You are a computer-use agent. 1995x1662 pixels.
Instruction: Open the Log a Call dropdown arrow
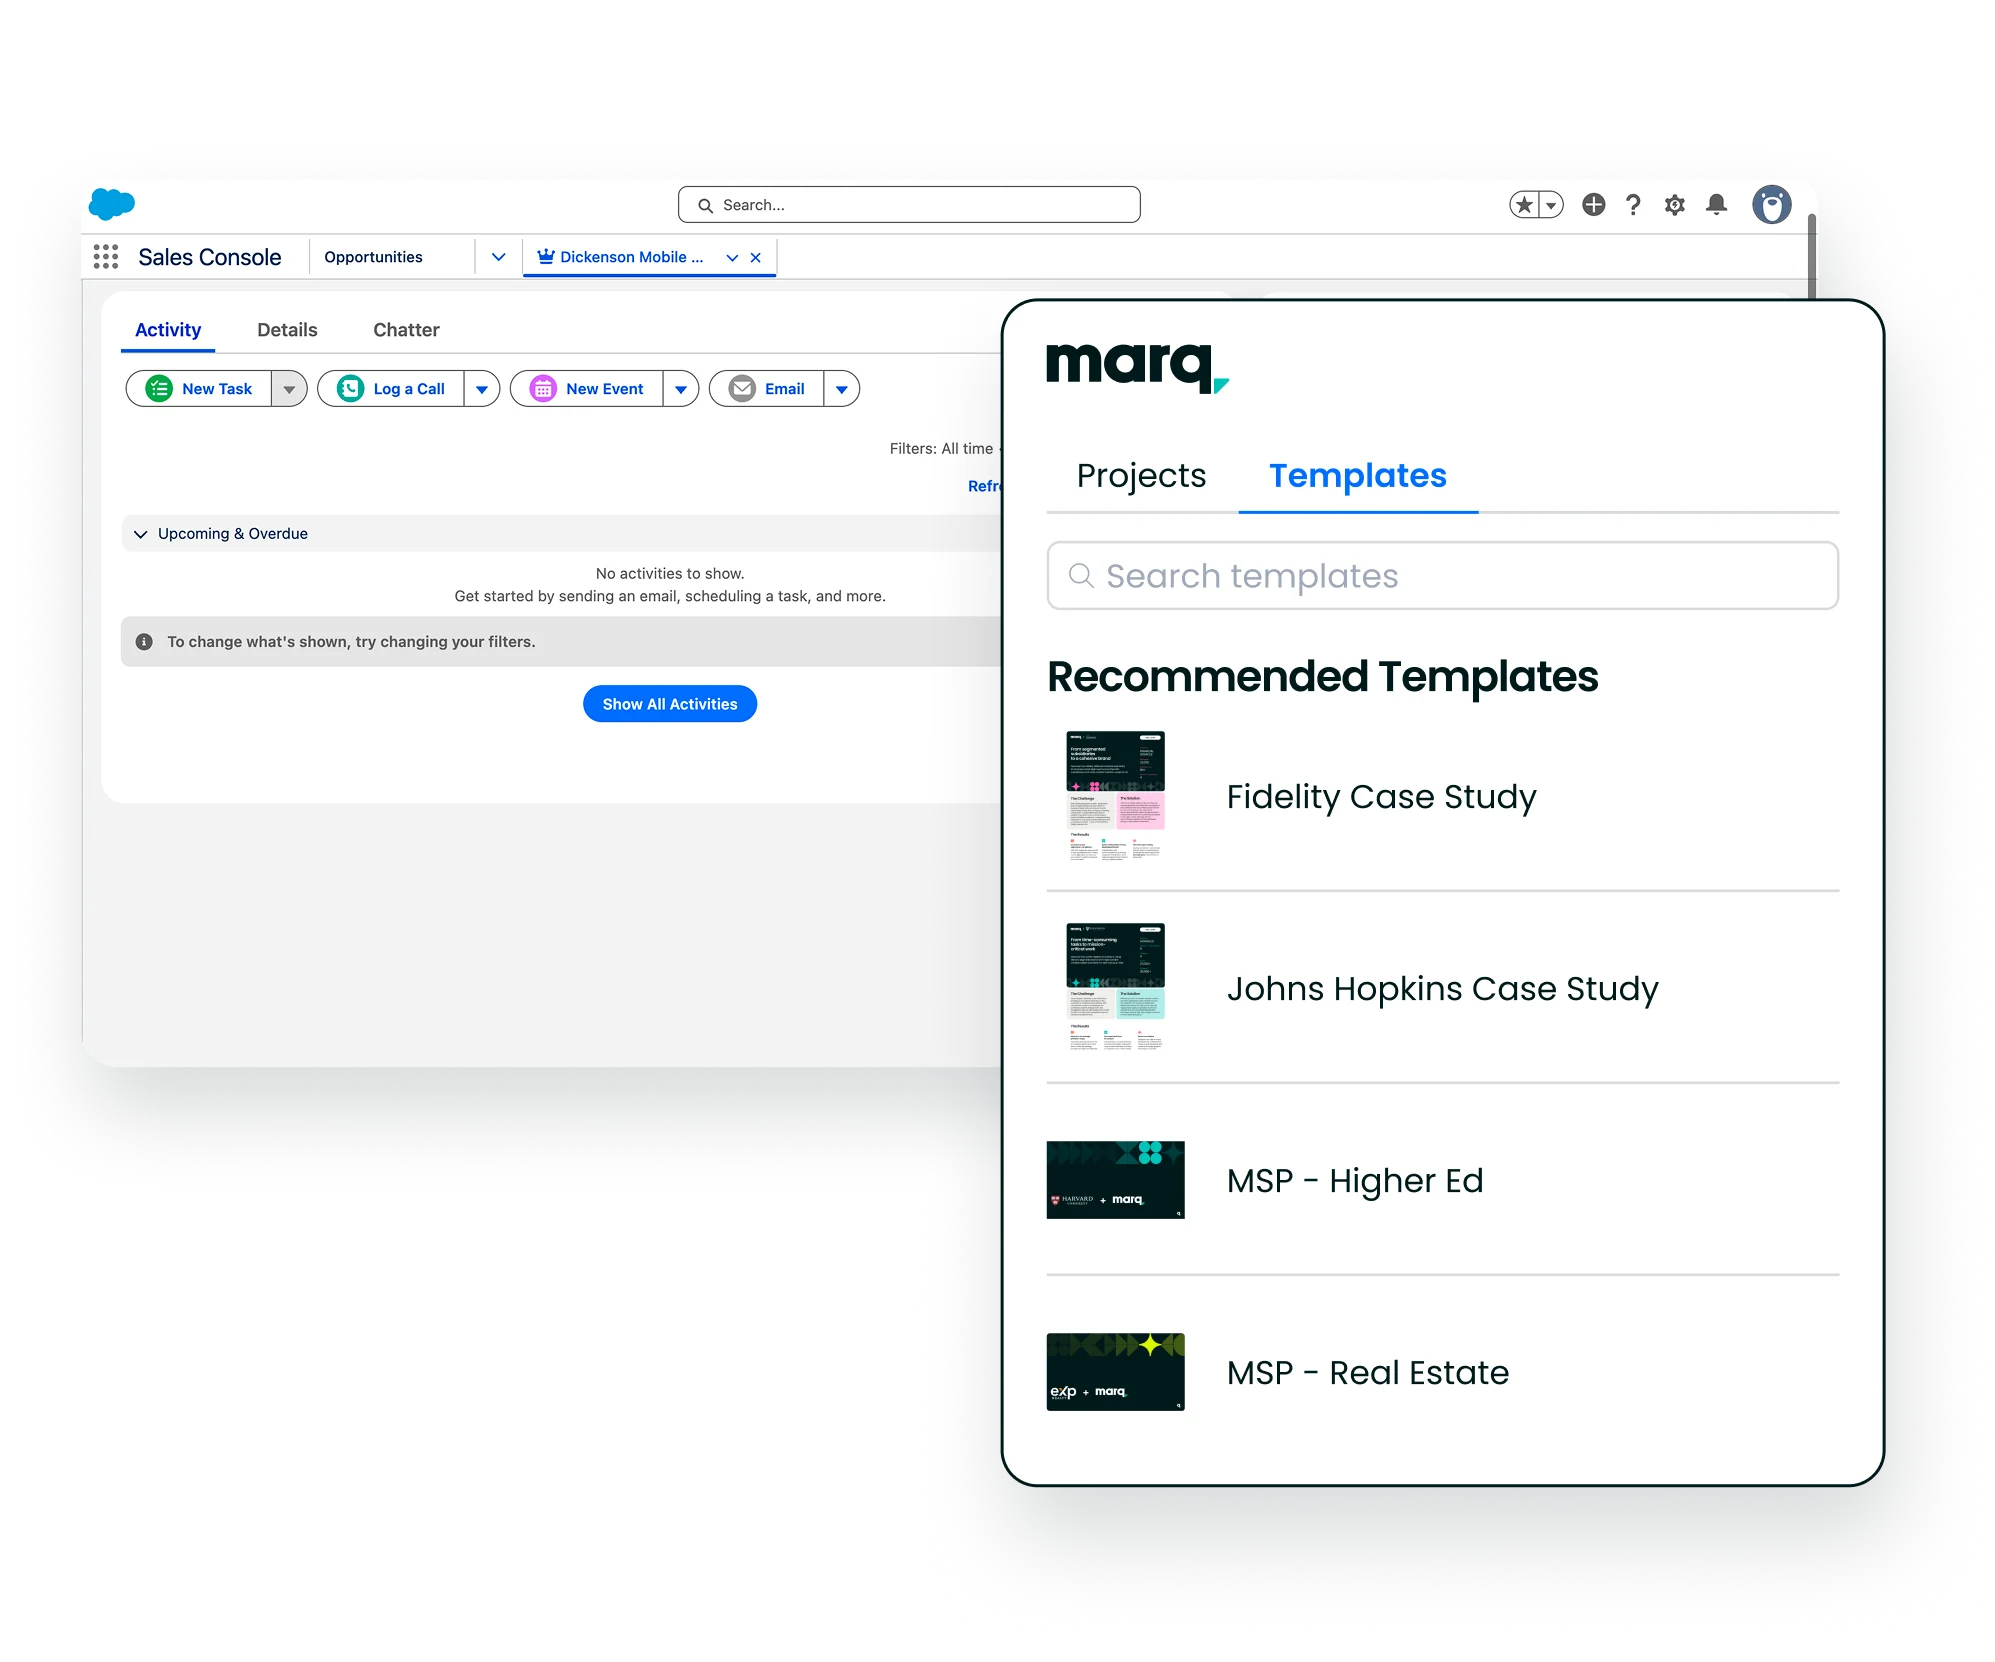coord(482,389)
